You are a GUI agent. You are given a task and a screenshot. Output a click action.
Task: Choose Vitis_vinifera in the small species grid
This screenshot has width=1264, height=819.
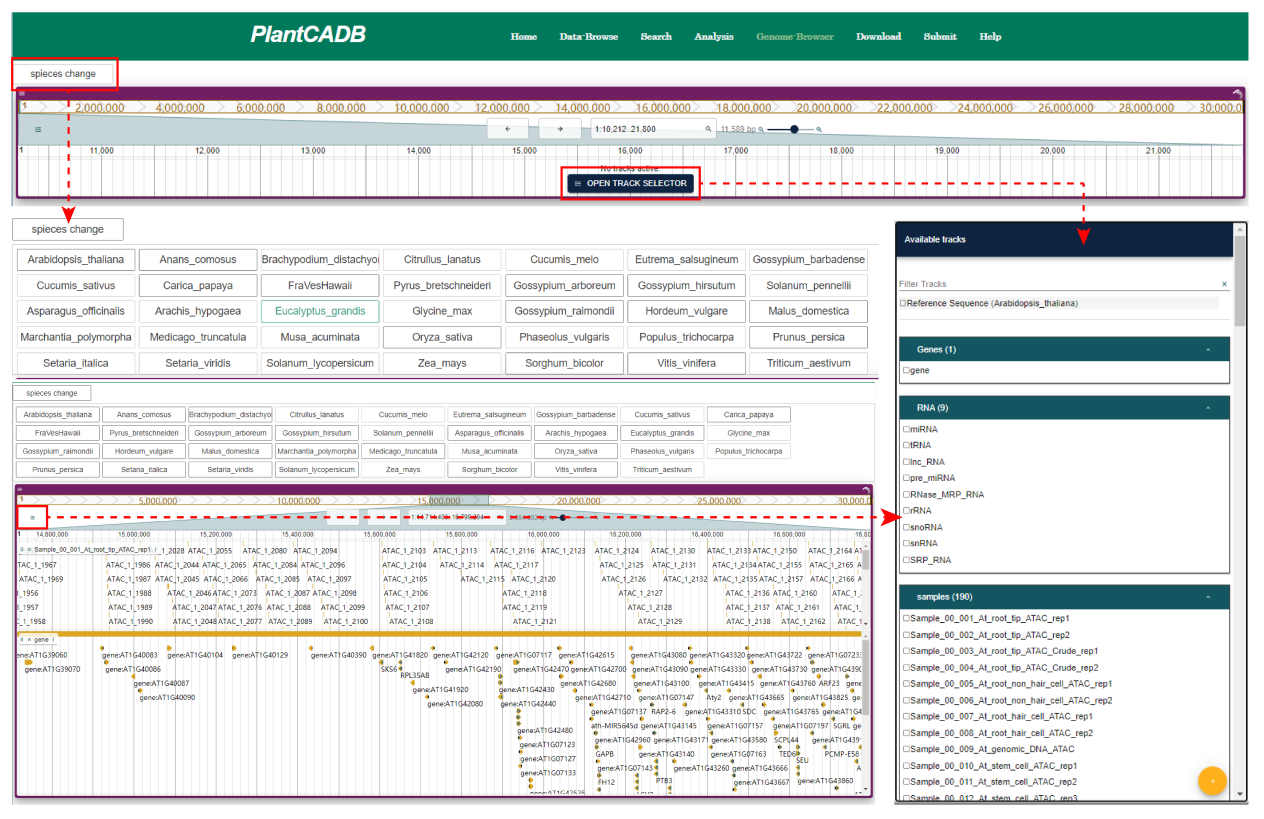coord(576,470)
